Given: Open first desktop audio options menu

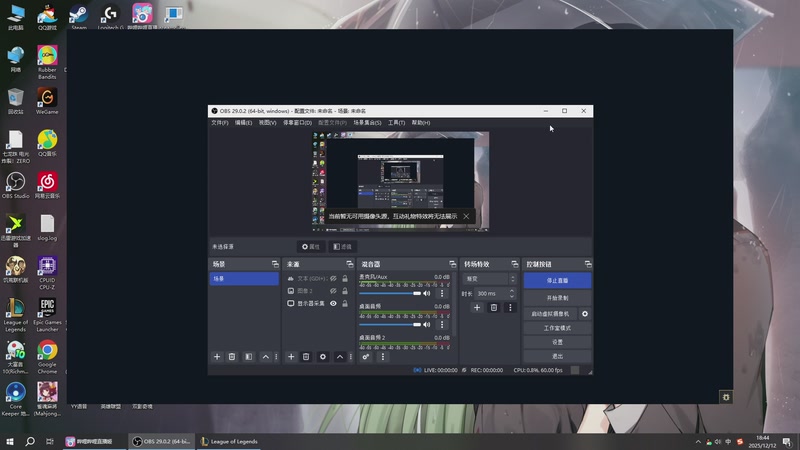Looking at the screenshot, I should (442, 324).
